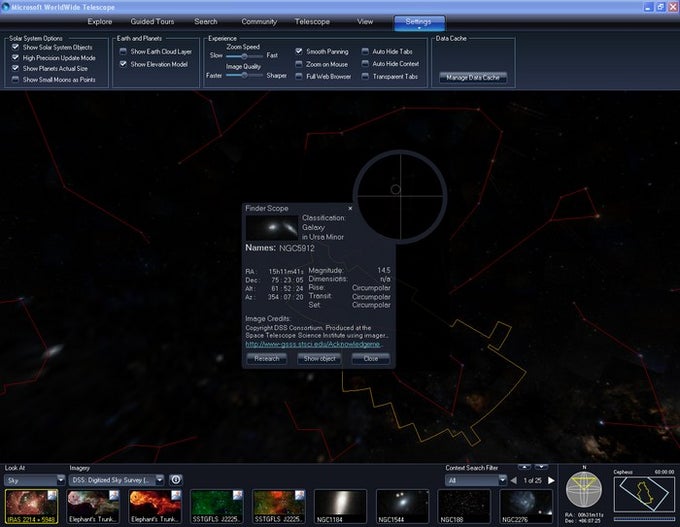Click image badge on IRAS 2214+5948 thumbnail
Screen dimensions: 680x527
52,495
